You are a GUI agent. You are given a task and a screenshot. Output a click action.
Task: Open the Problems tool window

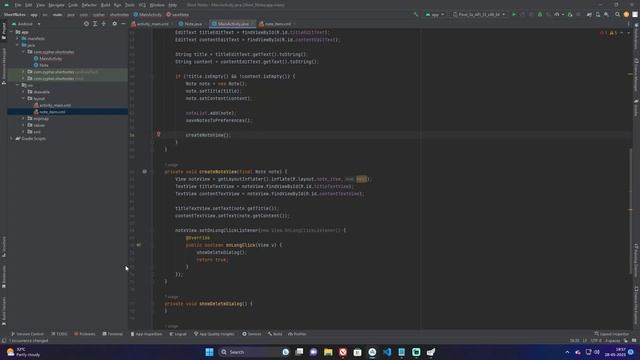(x=84, y=334)
